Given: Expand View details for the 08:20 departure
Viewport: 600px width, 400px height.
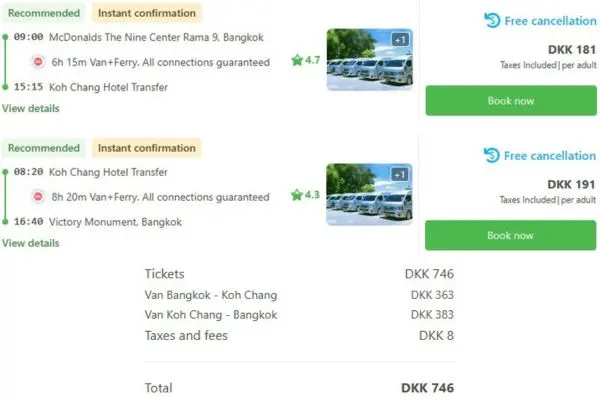Looking at the screenshot, I should 30,243.
